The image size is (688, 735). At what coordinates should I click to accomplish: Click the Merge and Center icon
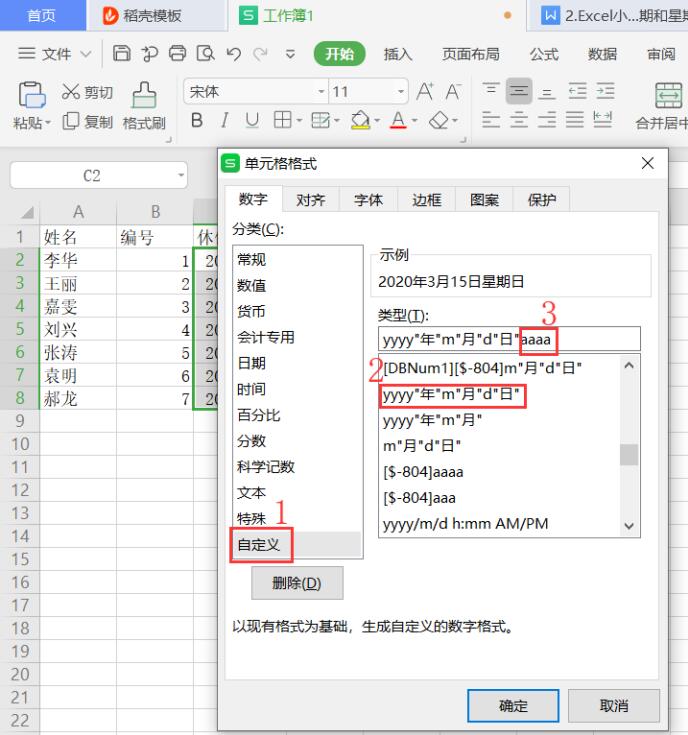[668, 95]
